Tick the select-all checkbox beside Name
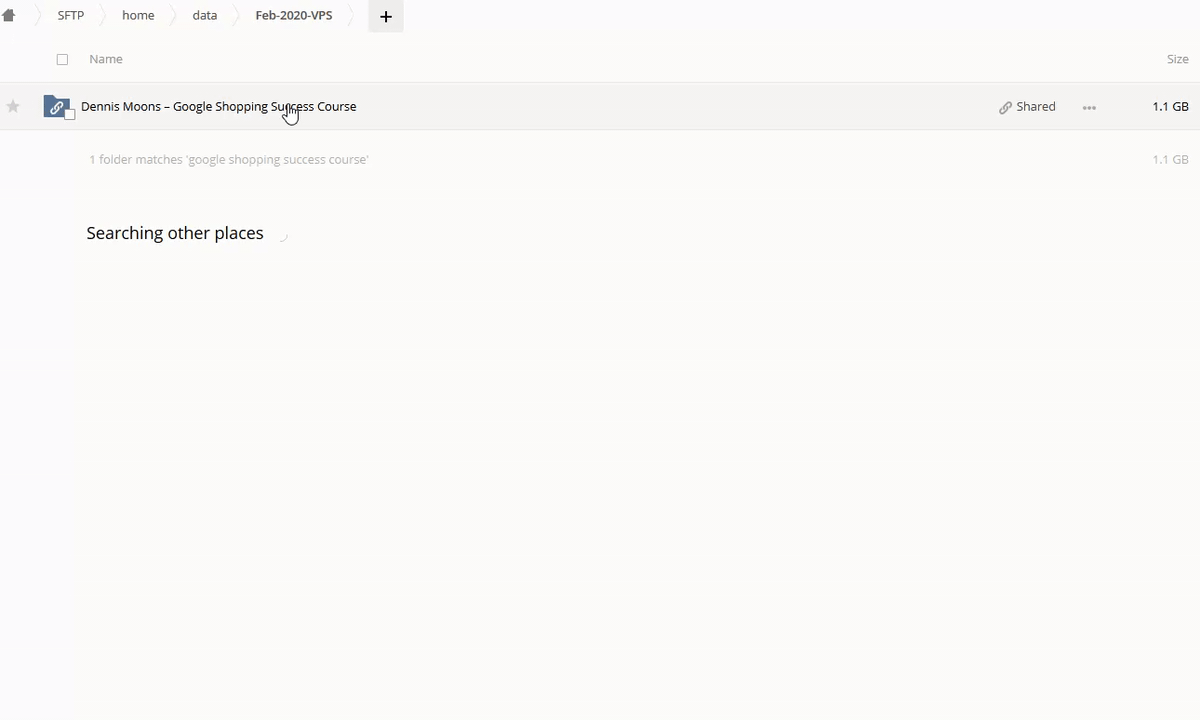1200x720 pixels. coord(62,59)
